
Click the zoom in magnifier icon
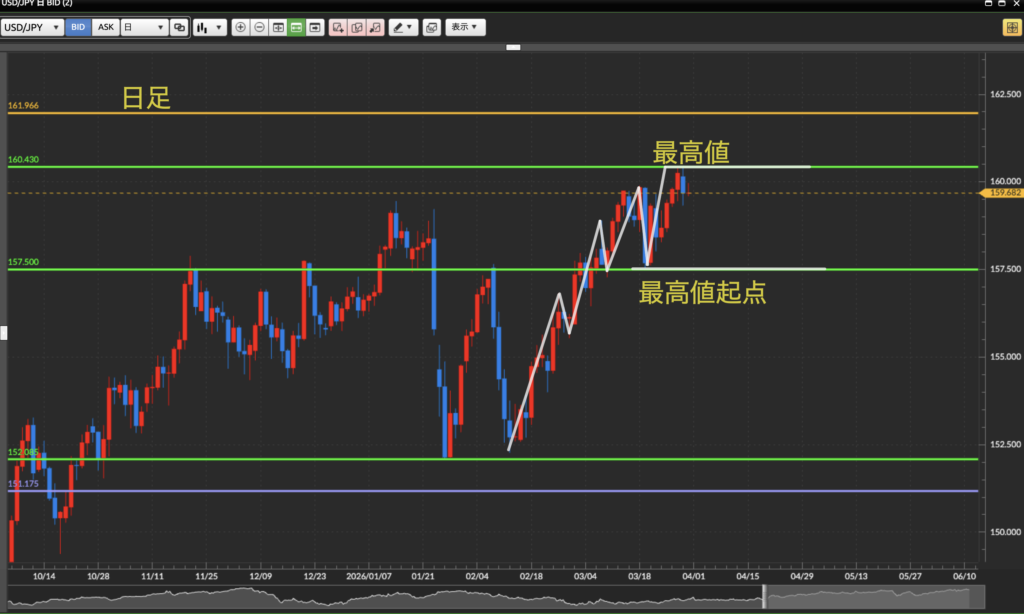tap(240, 28)
